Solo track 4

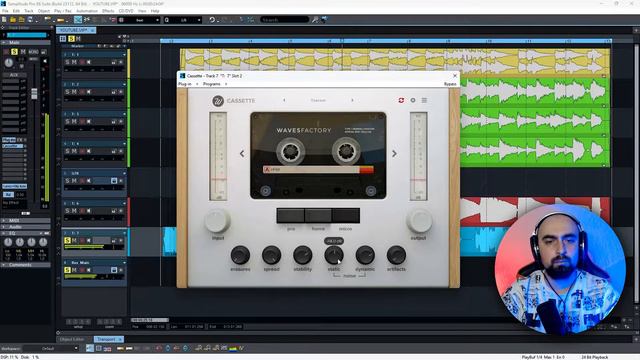tap(67, 151)
